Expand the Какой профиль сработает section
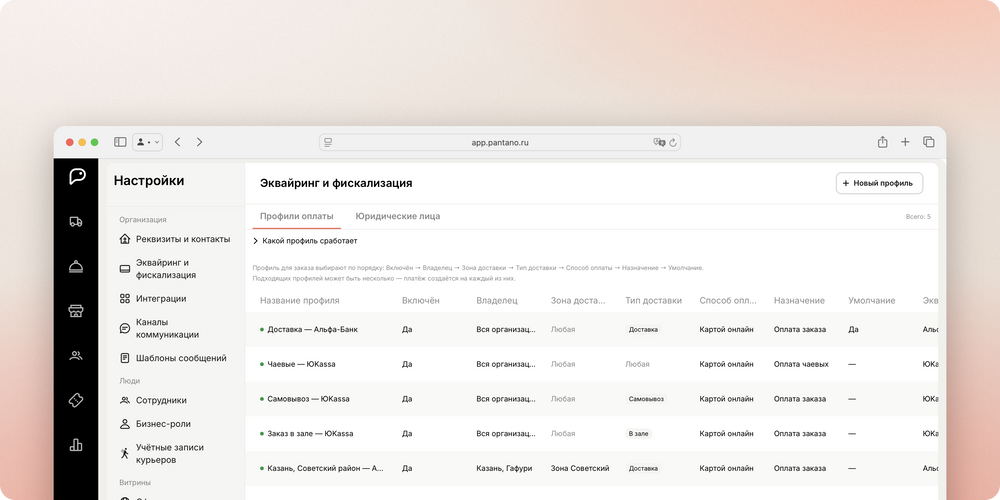 305,241
